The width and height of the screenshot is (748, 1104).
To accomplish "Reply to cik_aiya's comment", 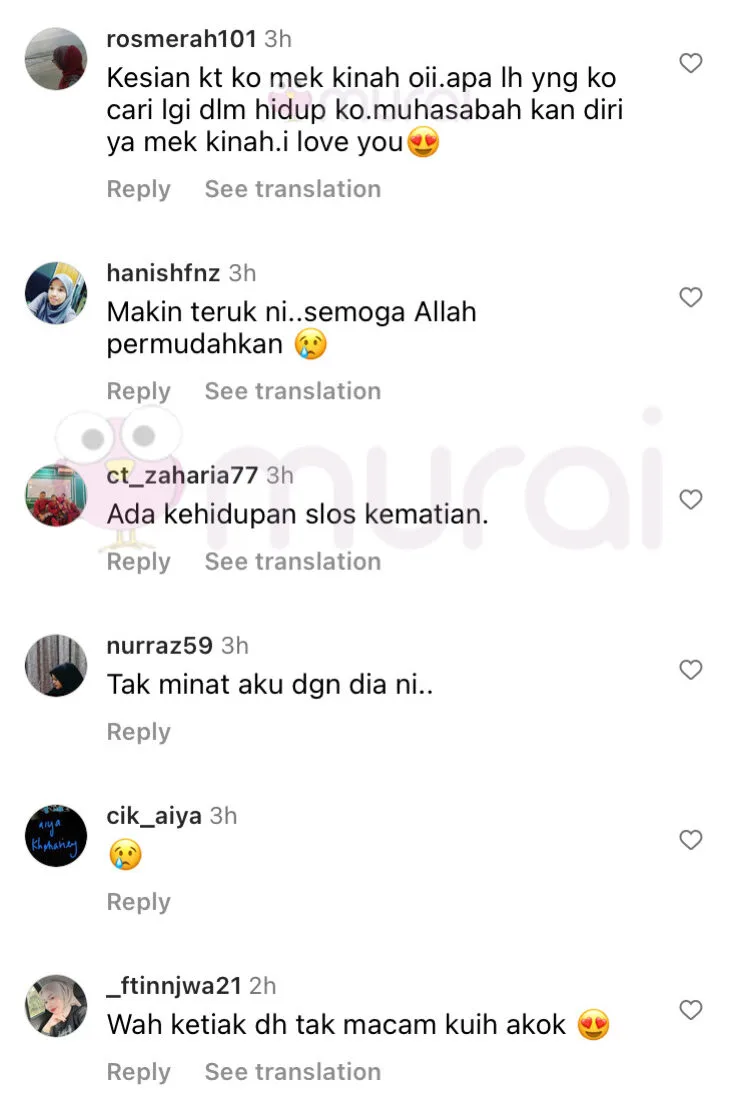I will [139, 903].
